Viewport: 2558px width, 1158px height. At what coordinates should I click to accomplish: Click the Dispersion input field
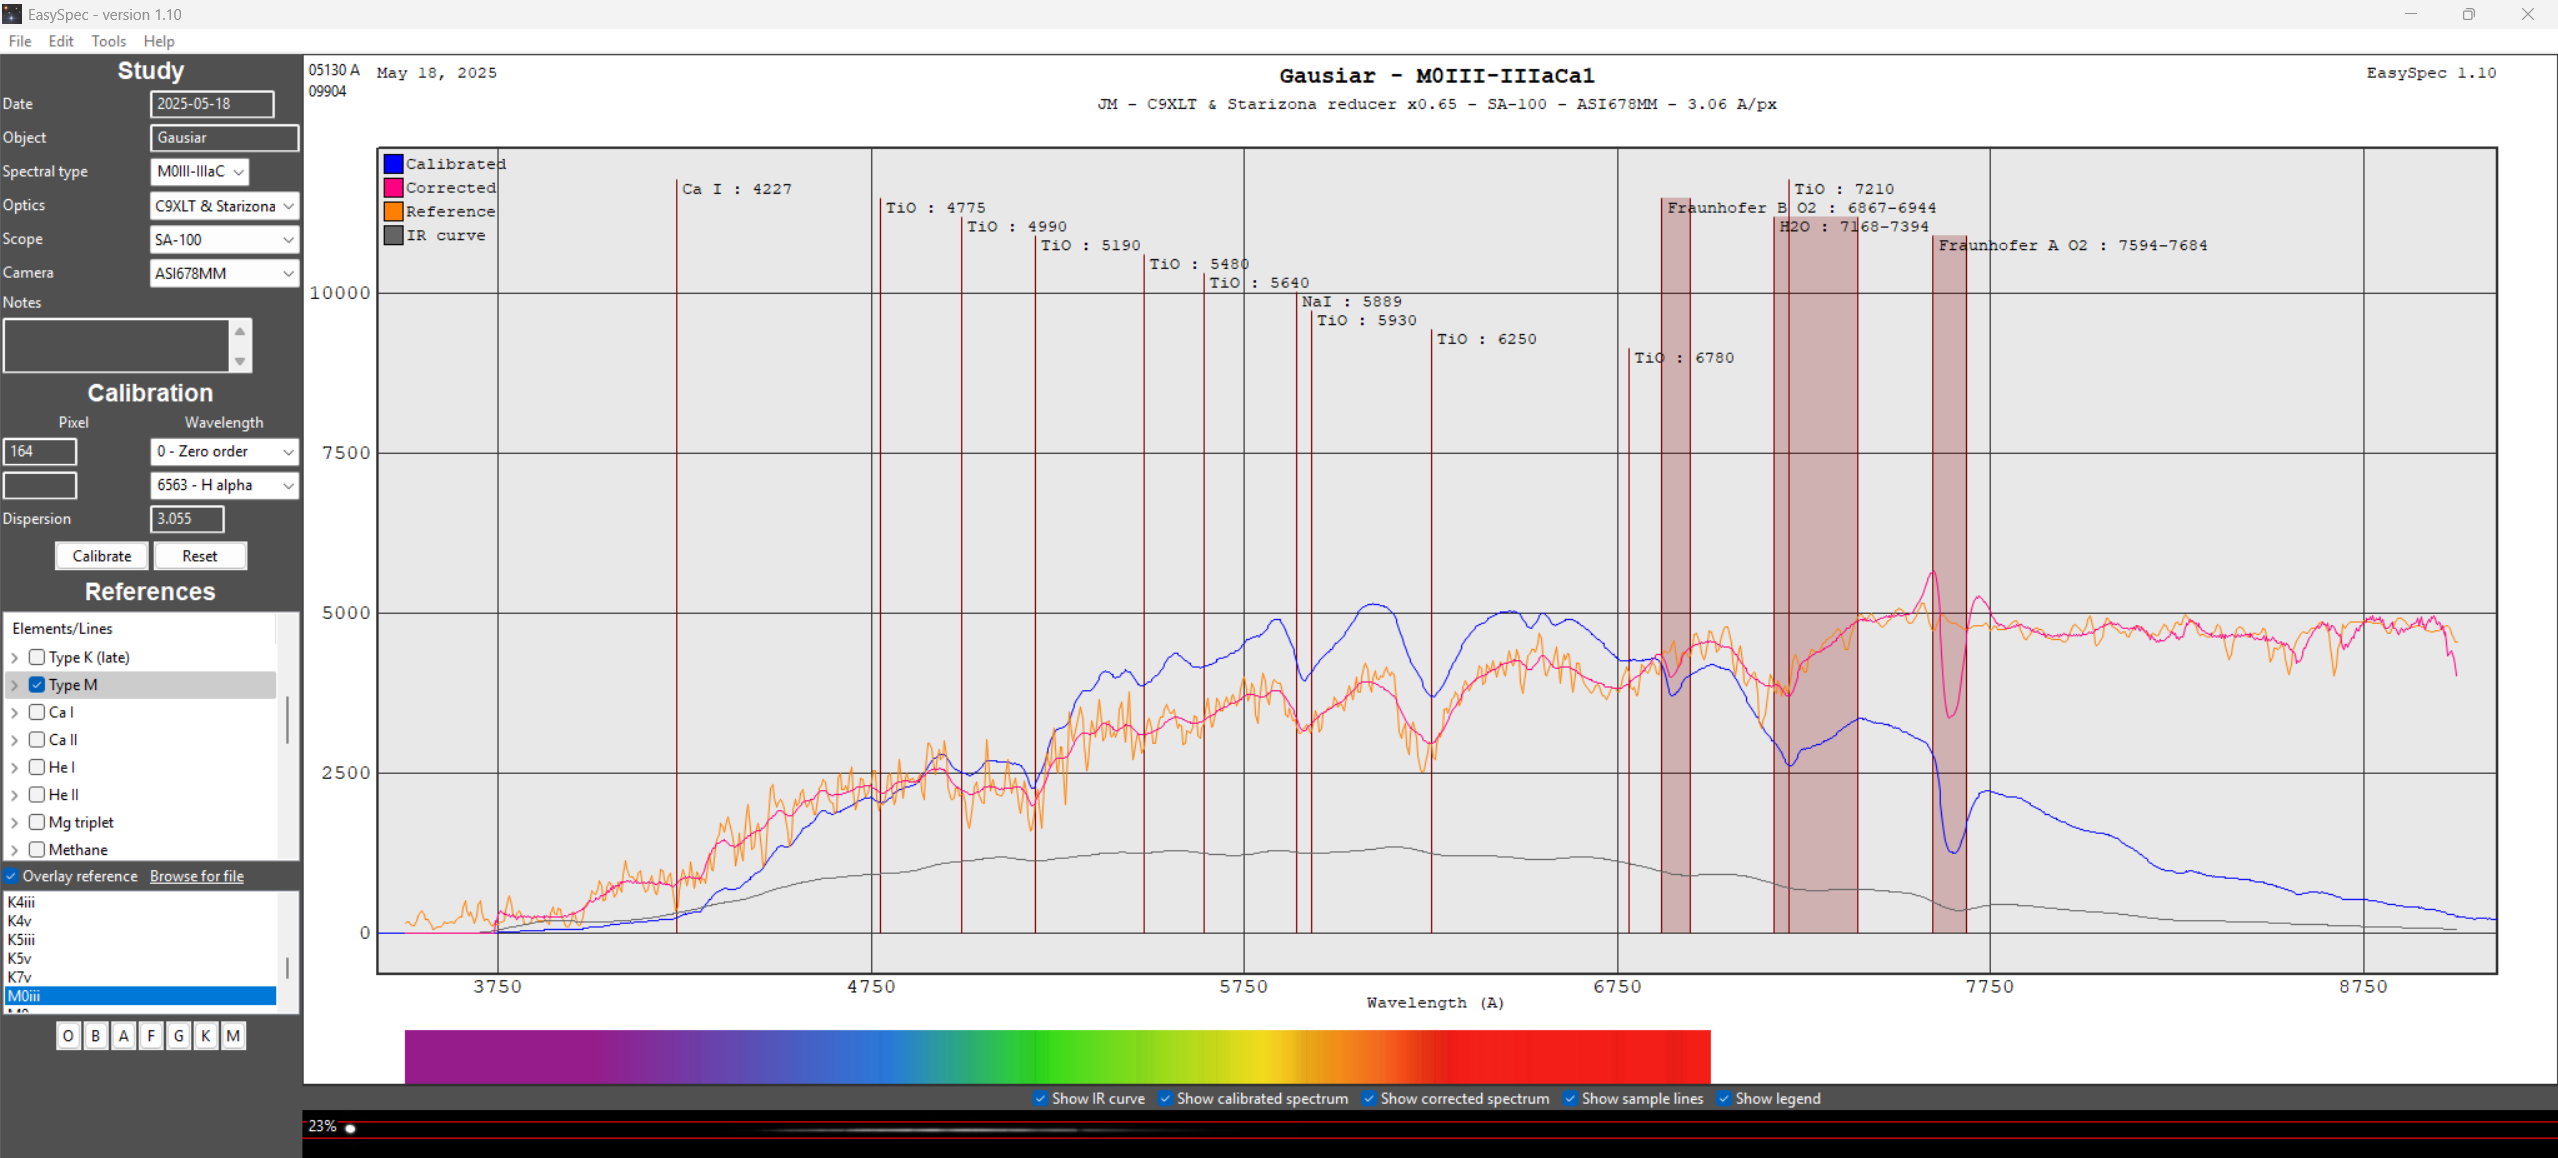[x=186, y=519]
